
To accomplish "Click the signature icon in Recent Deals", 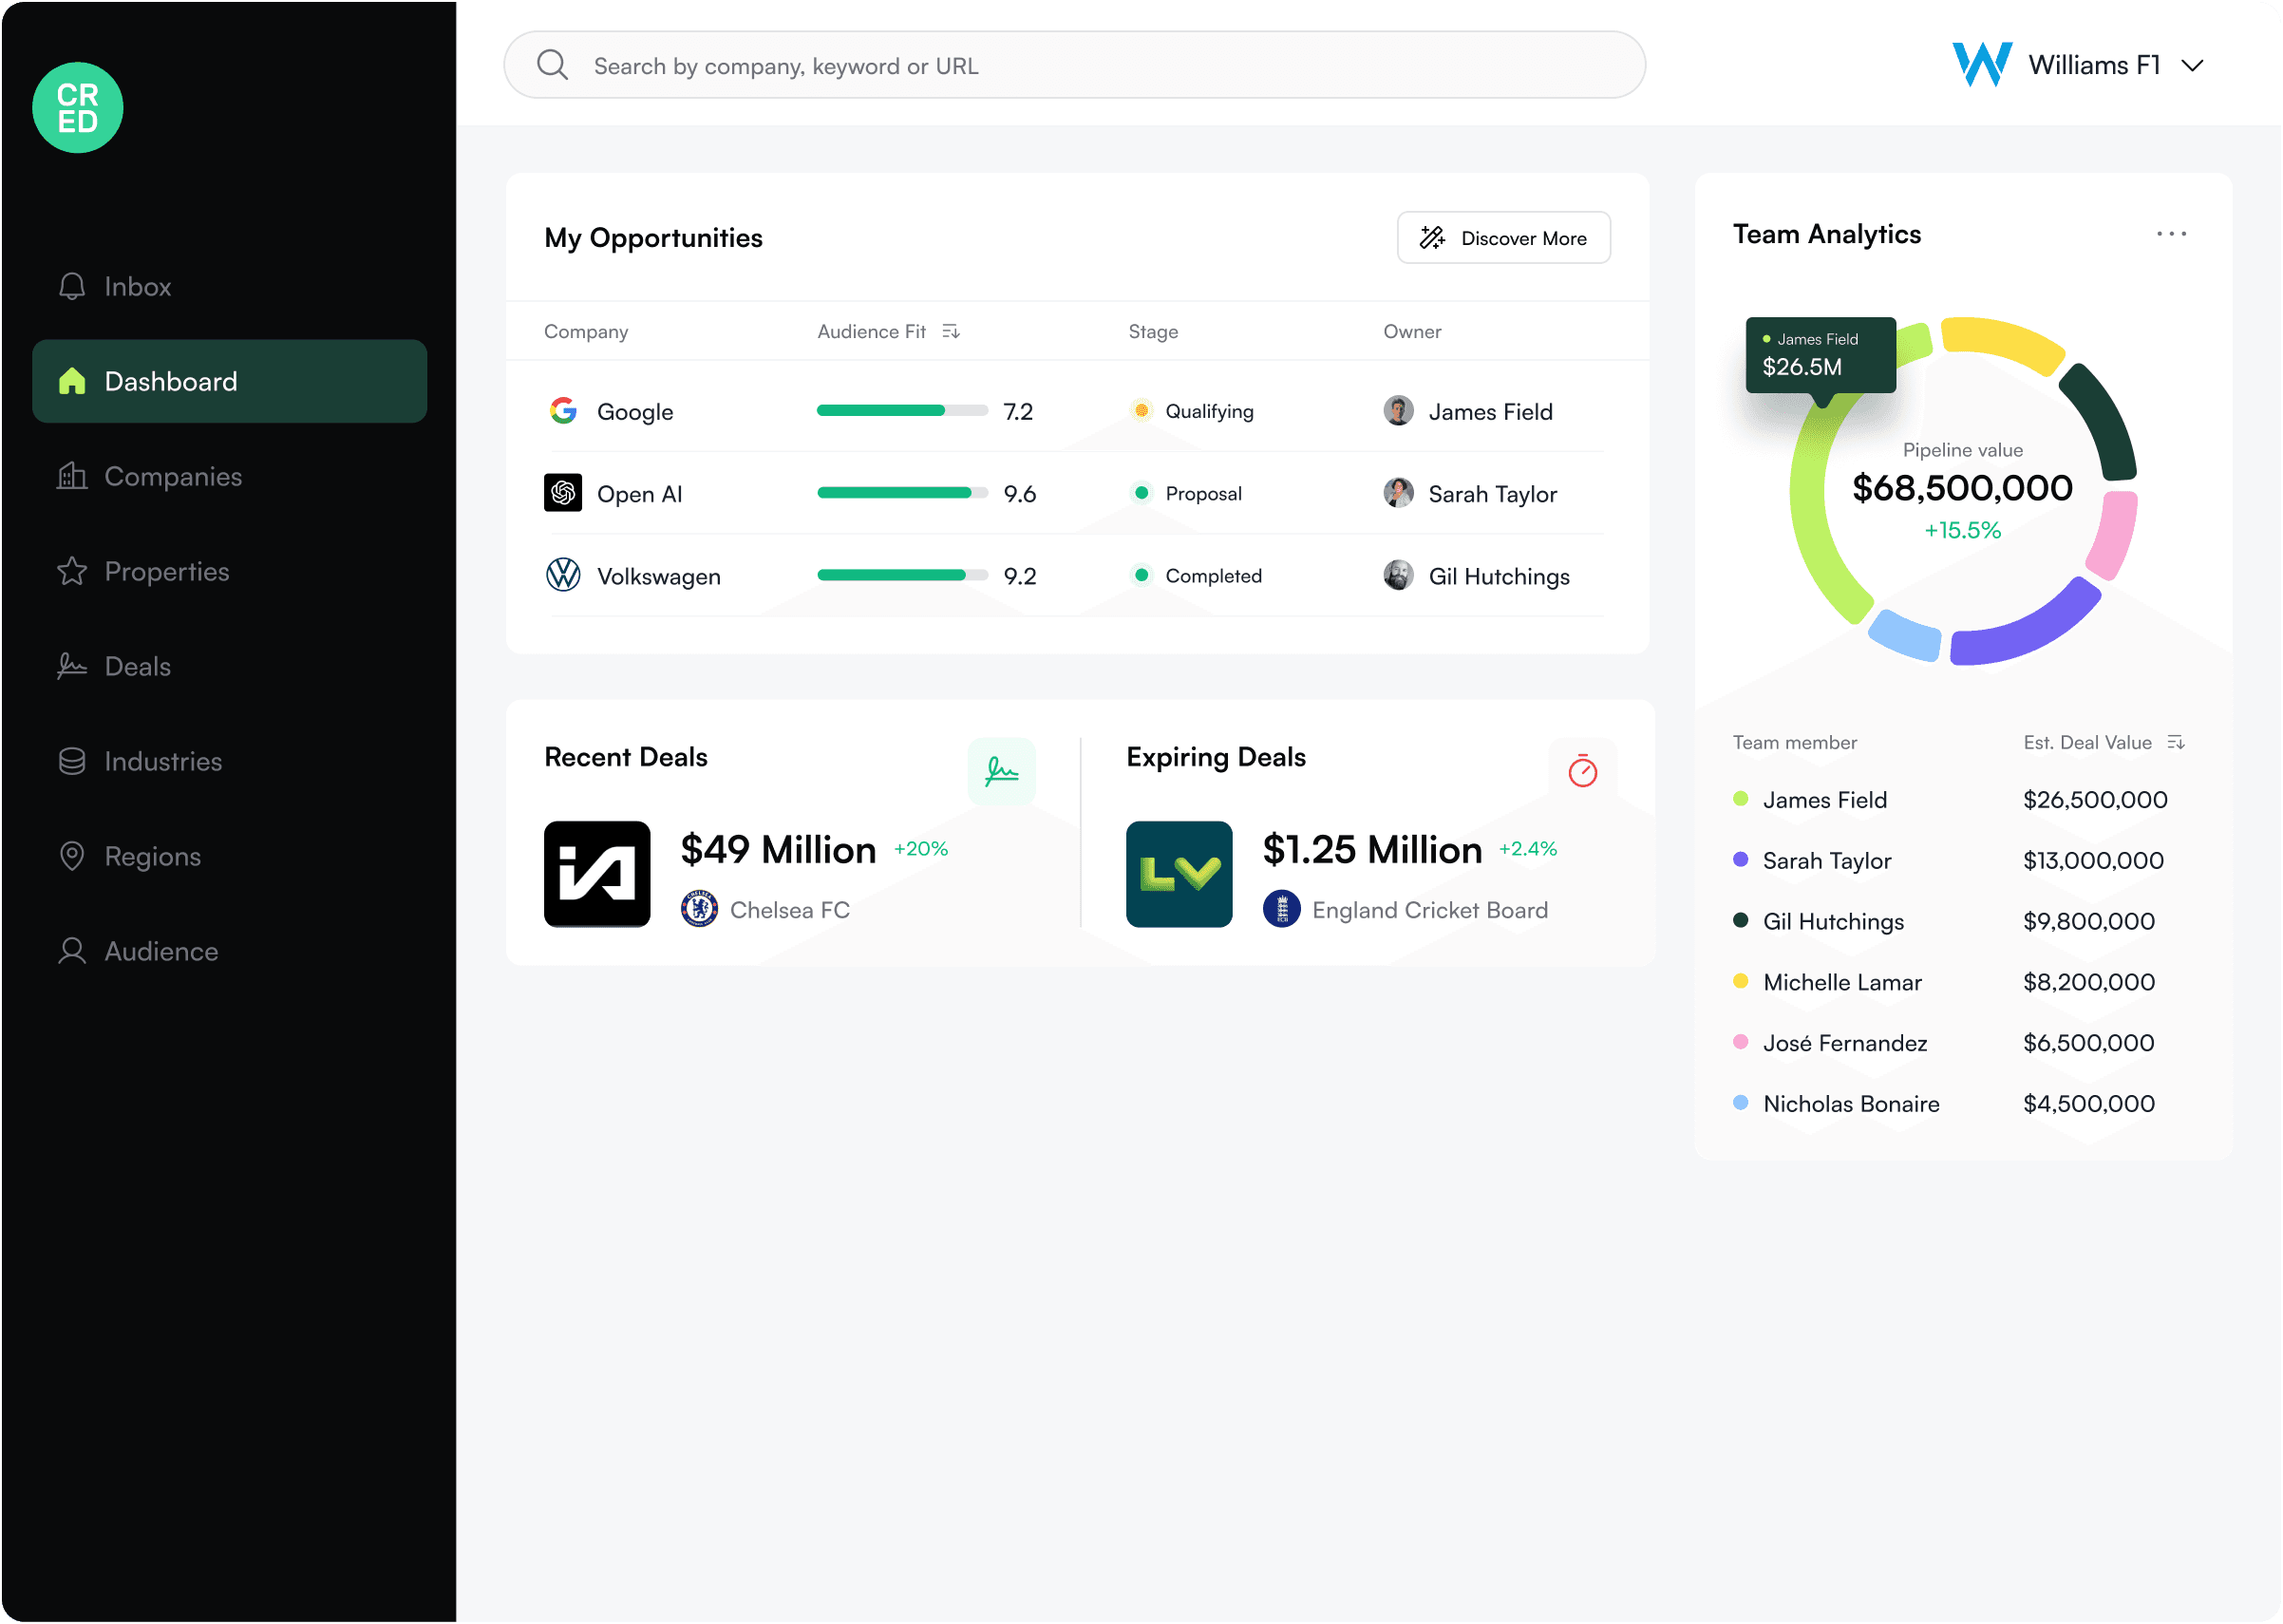I will tap(1001, 771).
